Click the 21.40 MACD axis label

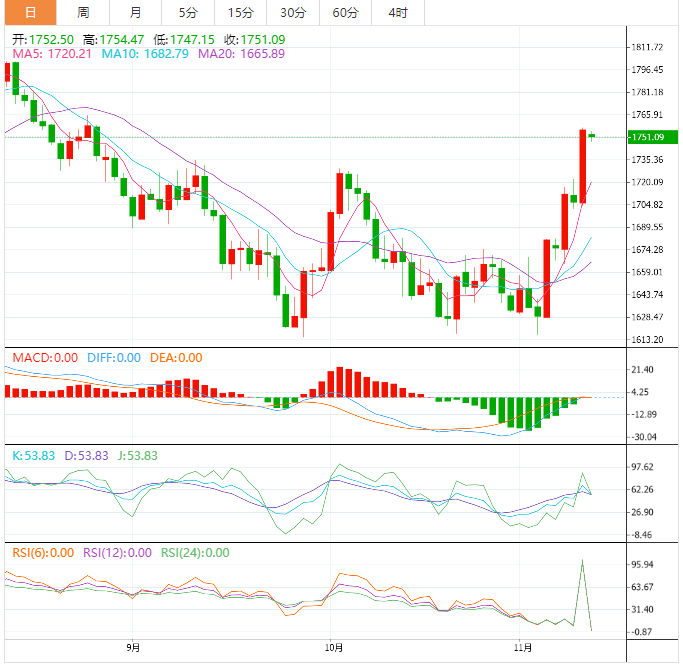coord(642,370)
